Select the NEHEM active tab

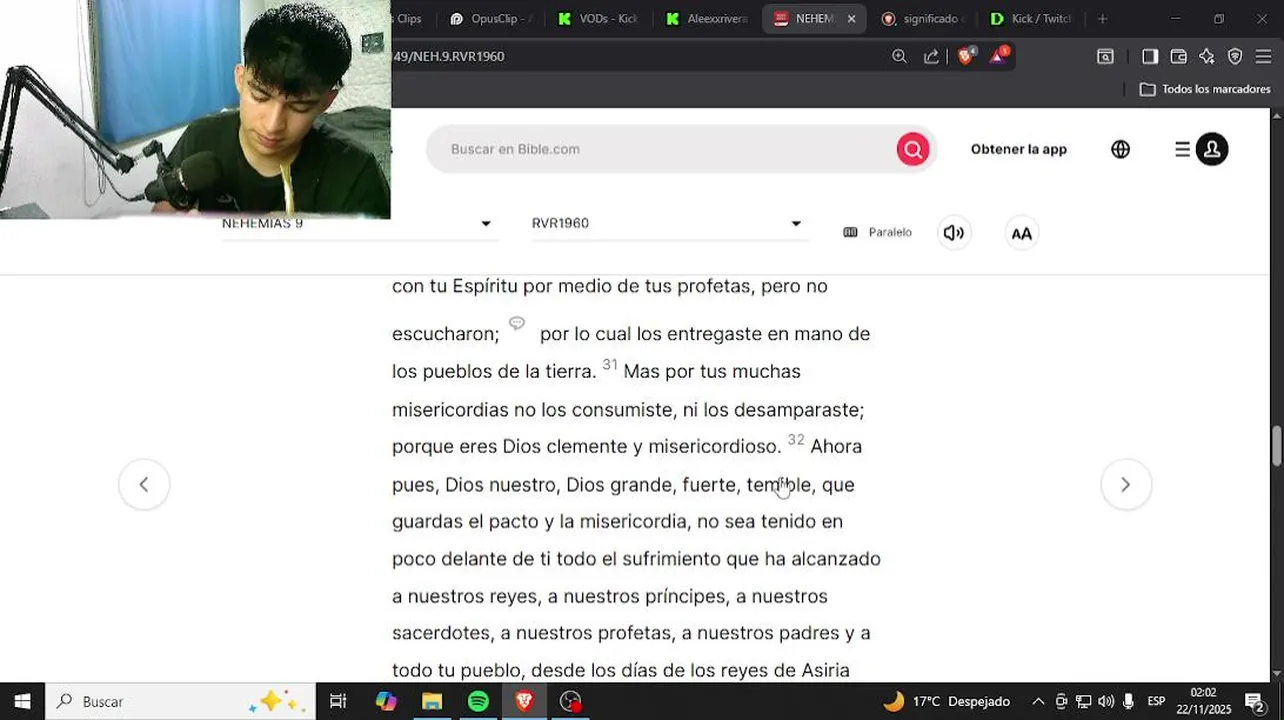805,19
